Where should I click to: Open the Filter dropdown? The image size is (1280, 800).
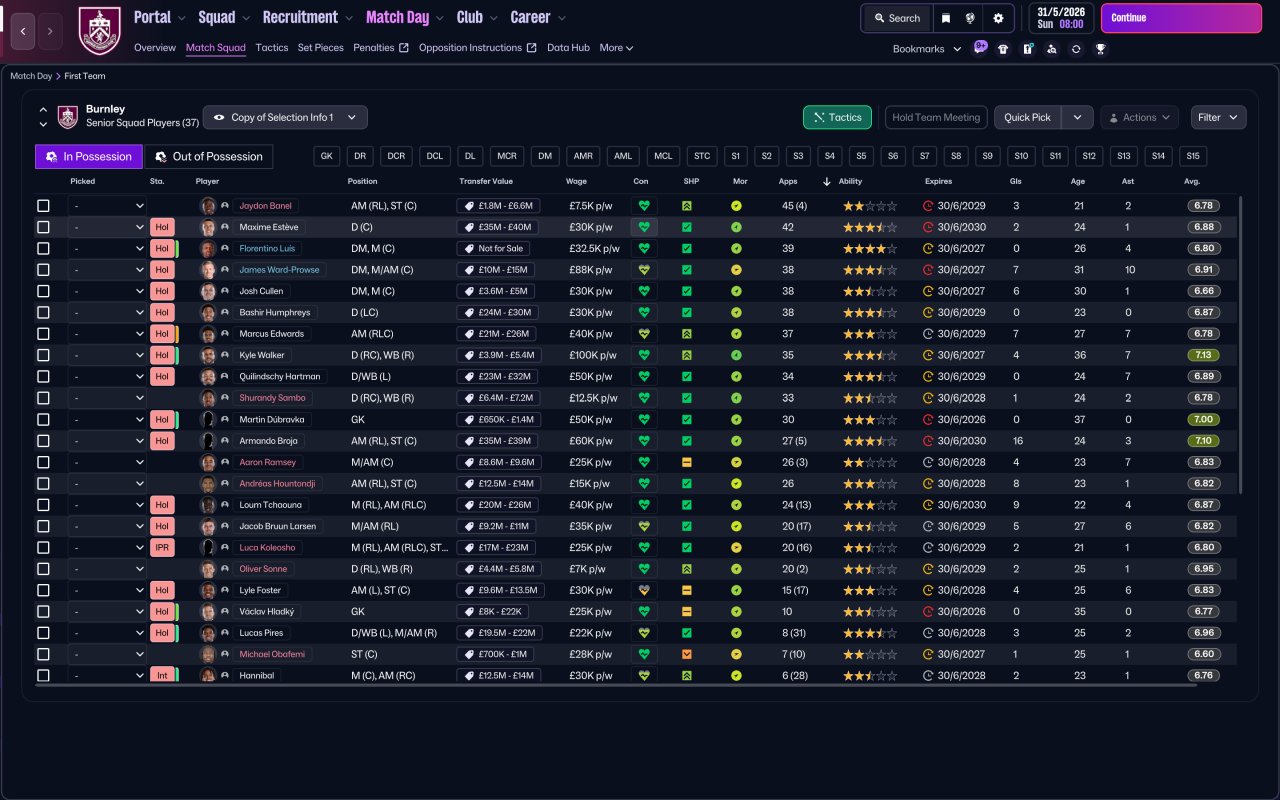pos(1218,117)
